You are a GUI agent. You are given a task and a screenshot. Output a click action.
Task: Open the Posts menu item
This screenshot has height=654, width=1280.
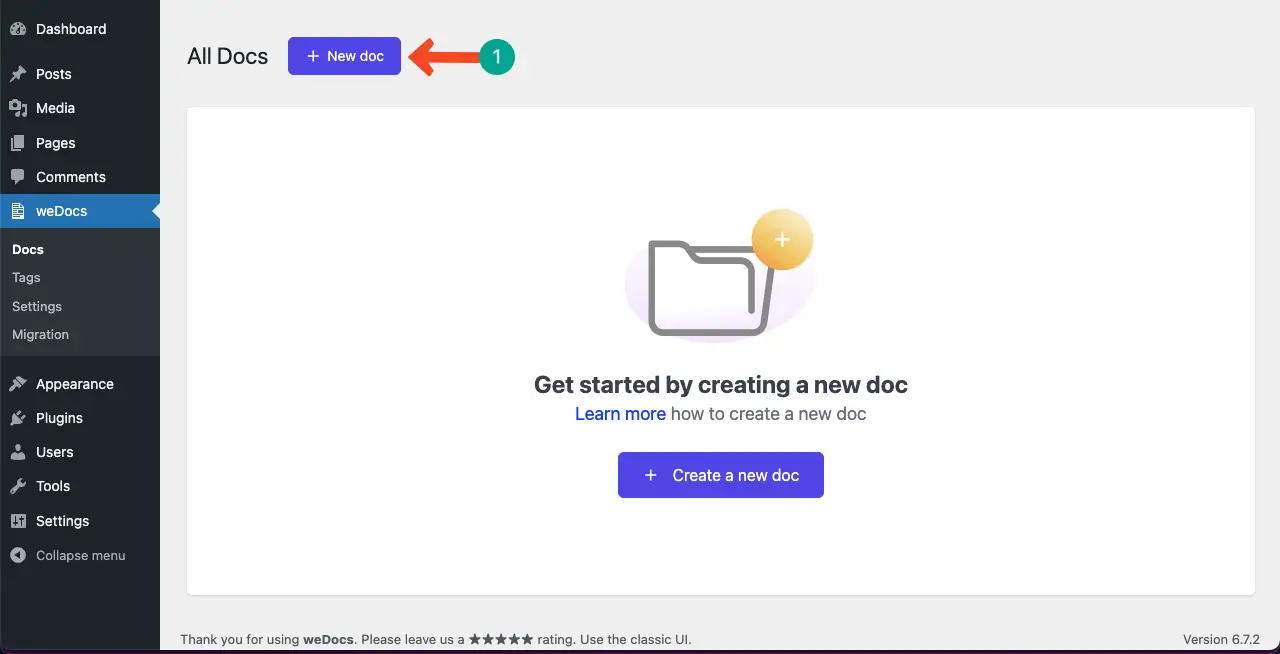[80, 74]
